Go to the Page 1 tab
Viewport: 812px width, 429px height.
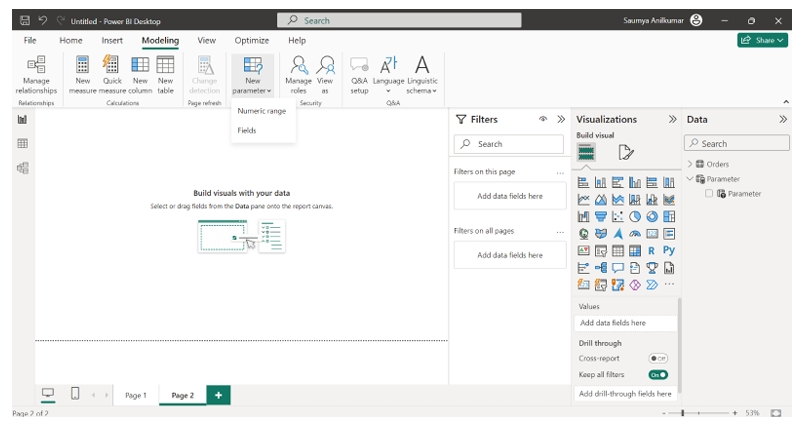pos(136,395)
